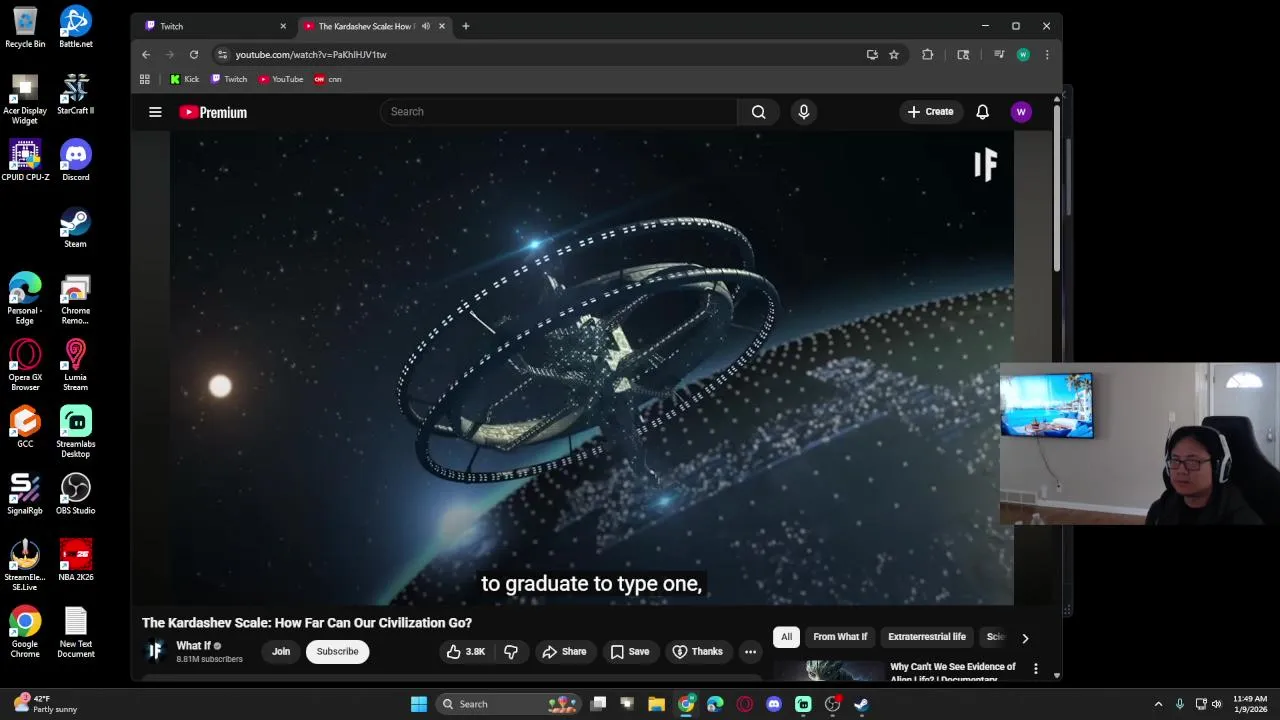Subscribe to What If channel

coord(337,652)
